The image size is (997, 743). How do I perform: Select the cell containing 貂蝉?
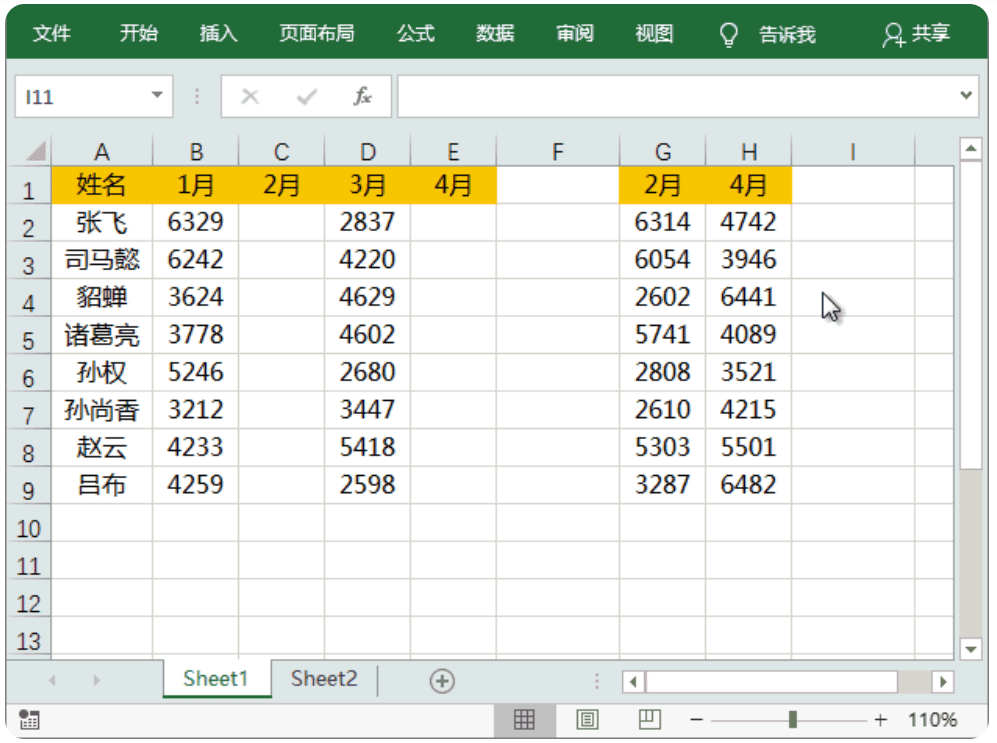(102, 297)
